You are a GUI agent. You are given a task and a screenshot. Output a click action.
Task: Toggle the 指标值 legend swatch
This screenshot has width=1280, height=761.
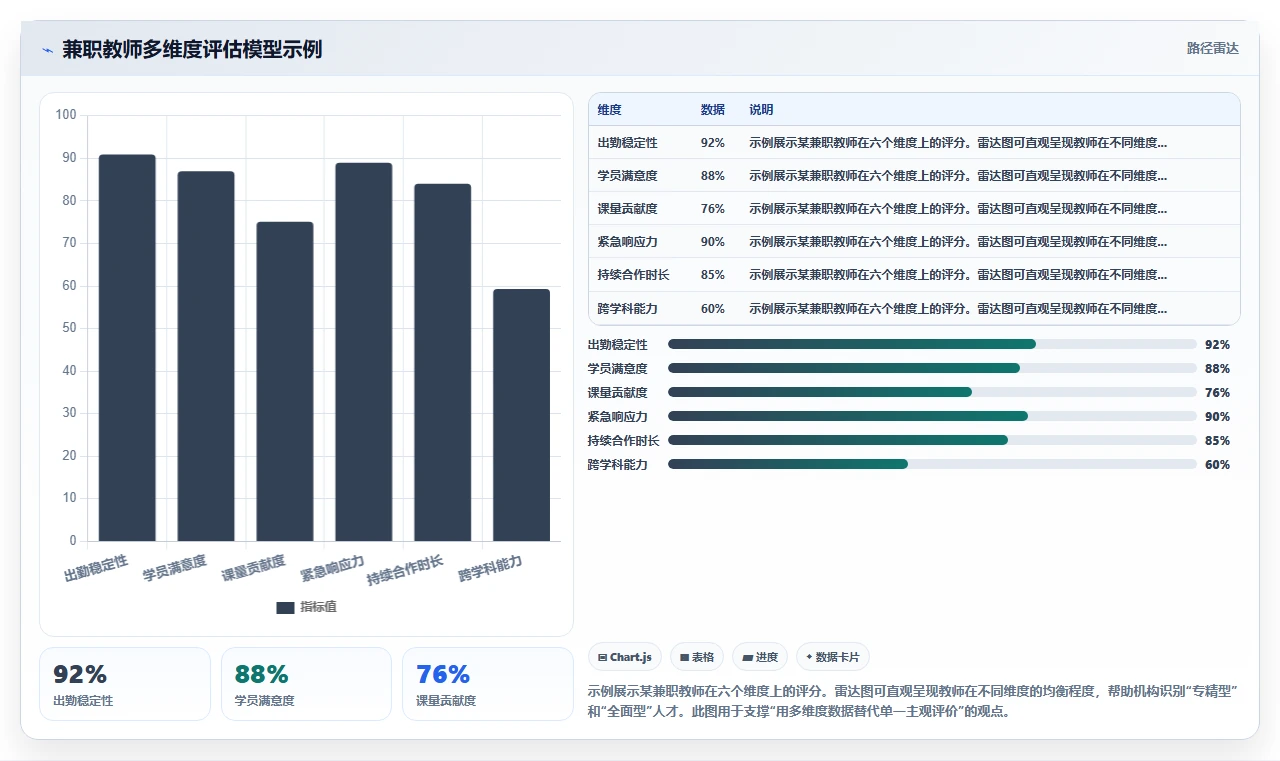(x=285, y=607)
